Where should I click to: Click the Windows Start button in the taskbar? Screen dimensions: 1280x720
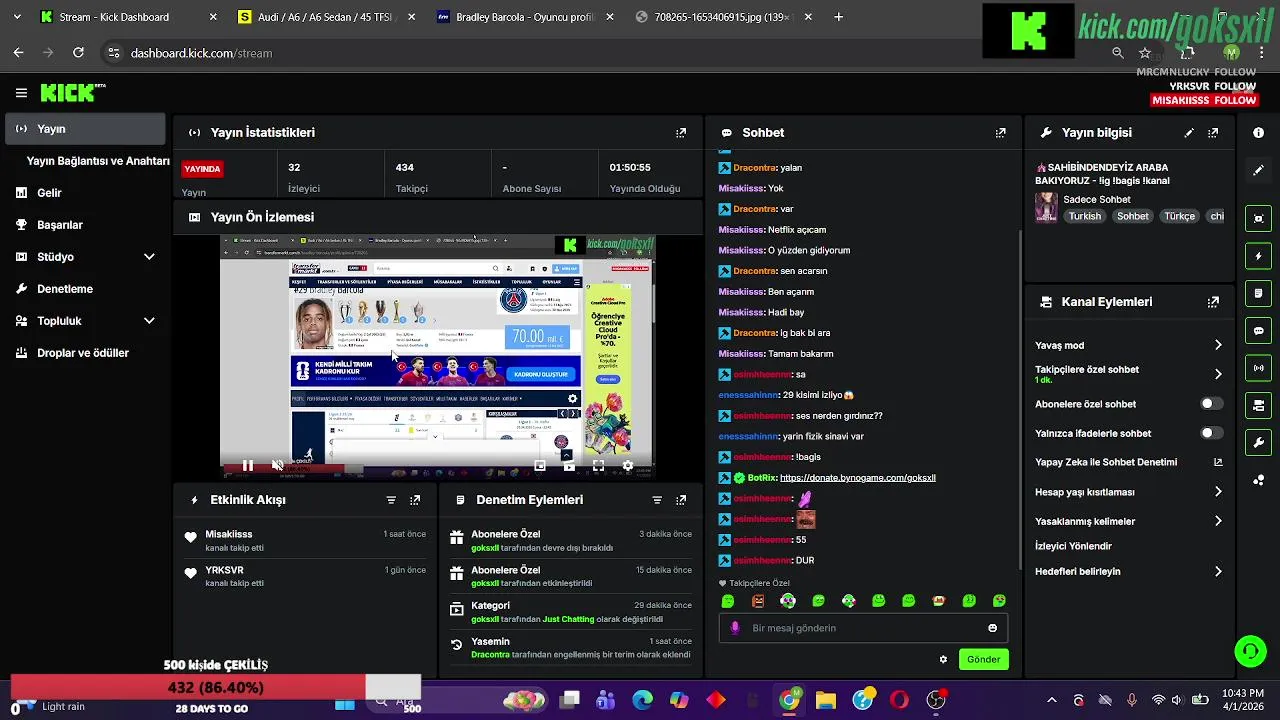[345, 703]
